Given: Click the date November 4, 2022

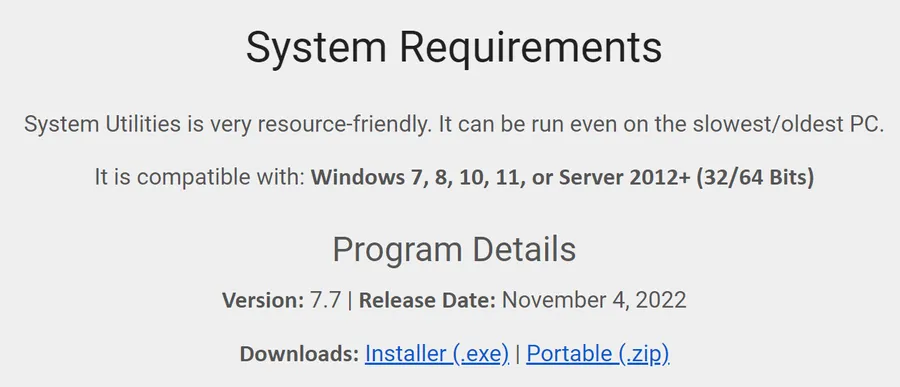Looking at the screenshot, I should pos(594,300).
